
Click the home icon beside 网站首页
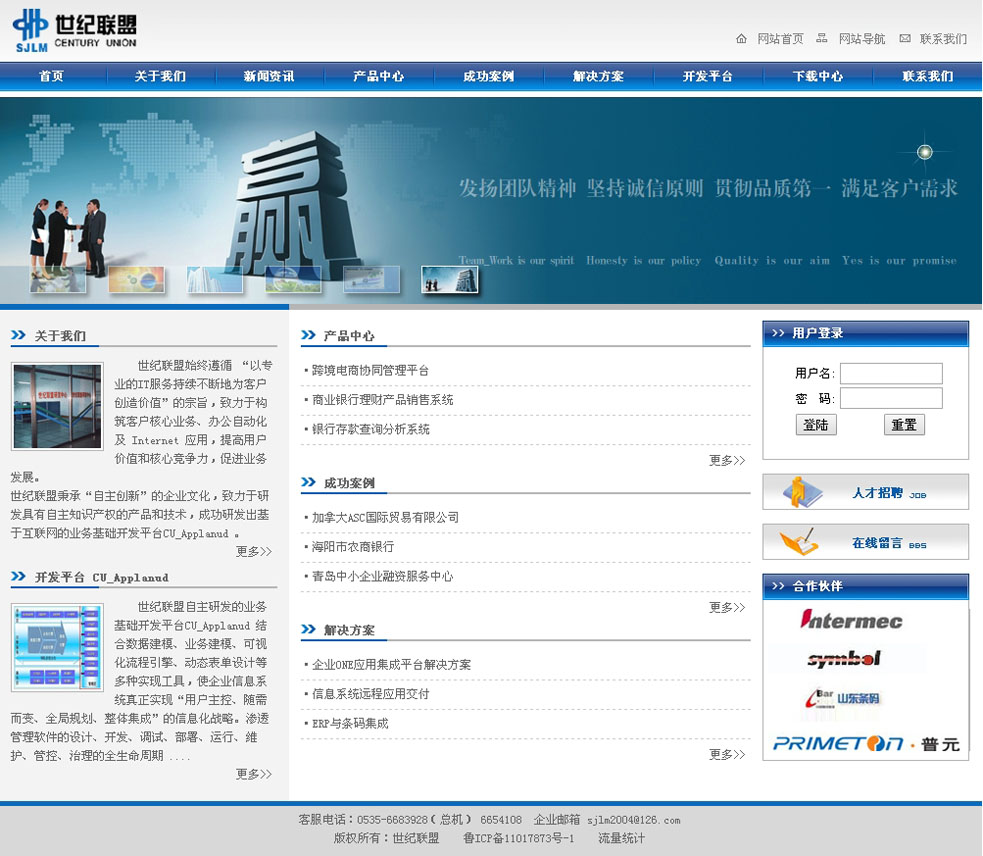click(x=741, y=39)
